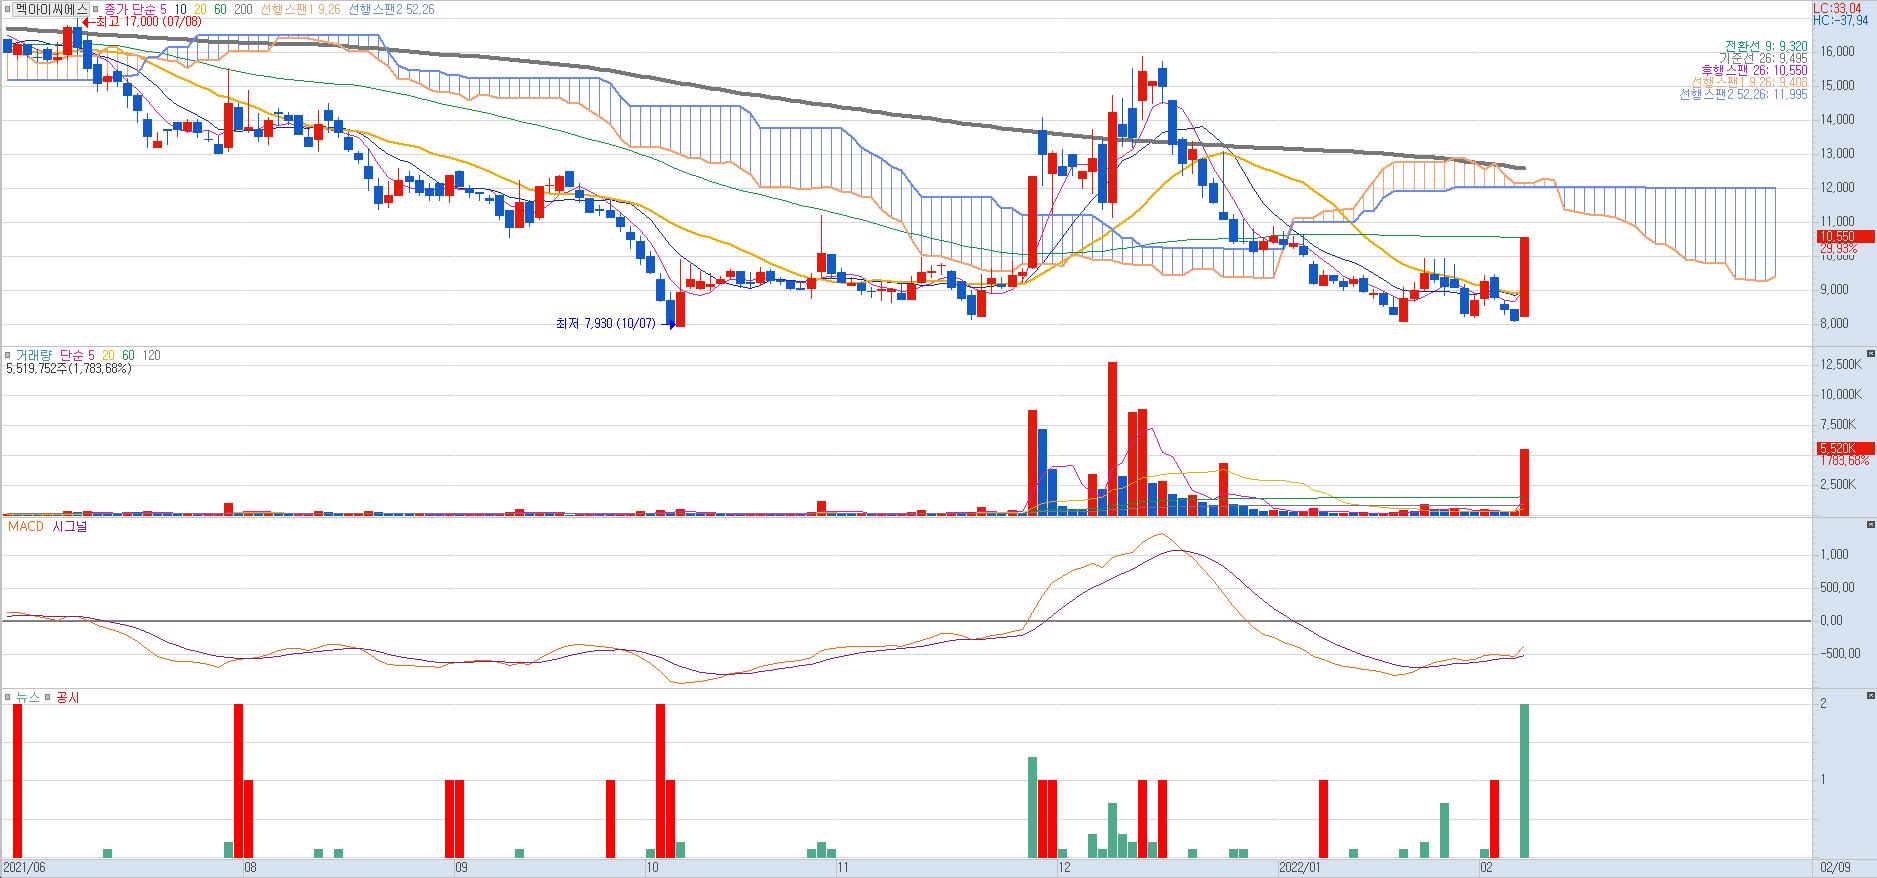Collapse the news panel corner button
1877x878 pixels.
point(1870,696)
